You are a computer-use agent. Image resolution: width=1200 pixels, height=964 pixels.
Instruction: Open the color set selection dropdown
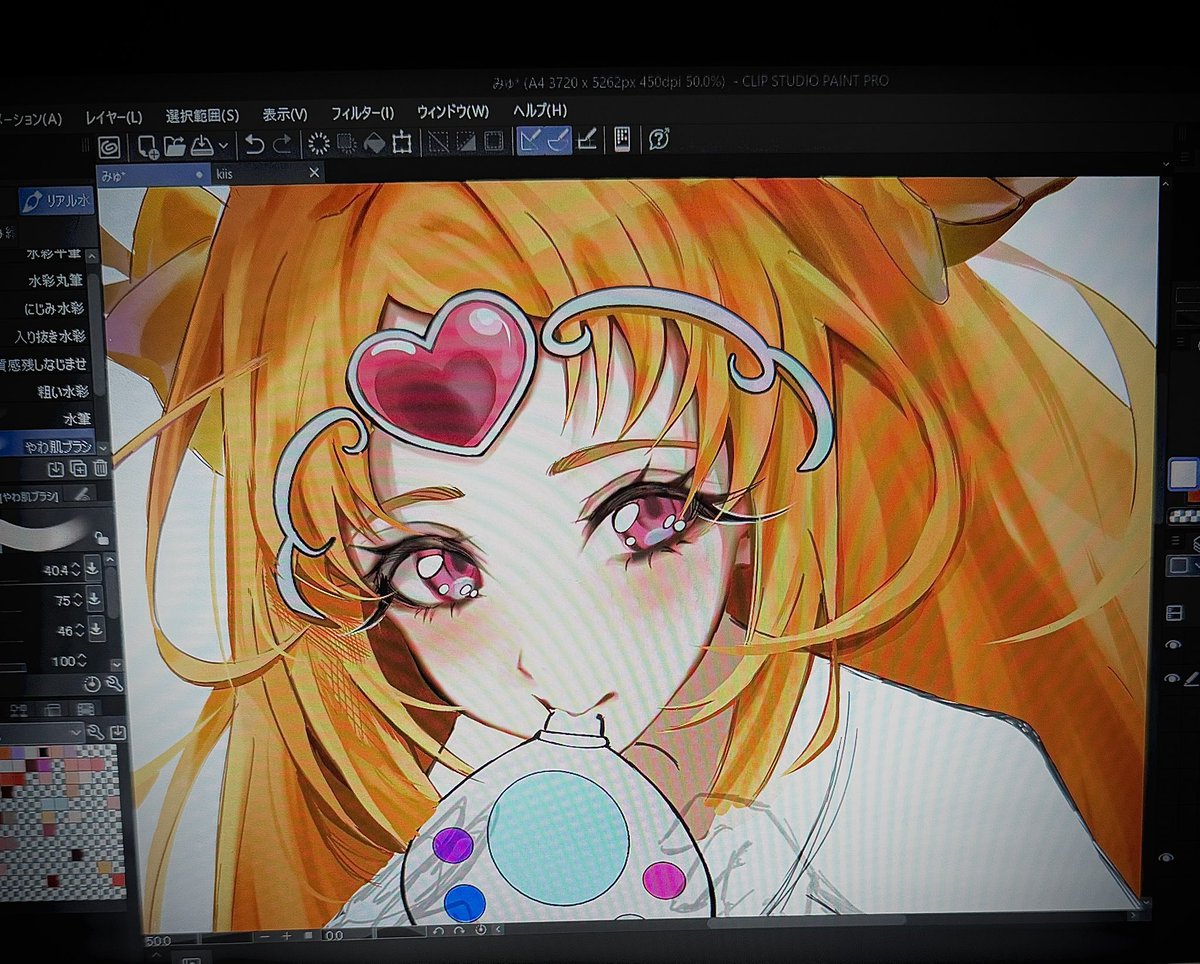click(41, 732)
